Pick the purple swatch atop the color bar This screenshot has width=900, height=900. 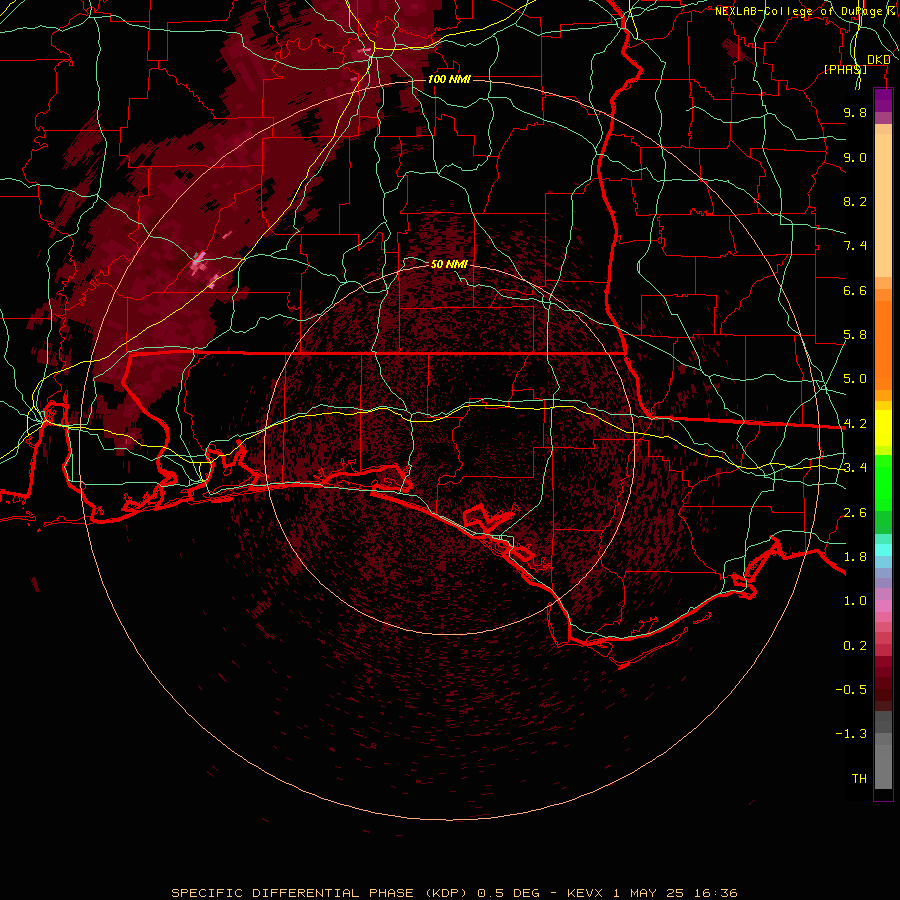pyautogui.click(x=883, y=100)
